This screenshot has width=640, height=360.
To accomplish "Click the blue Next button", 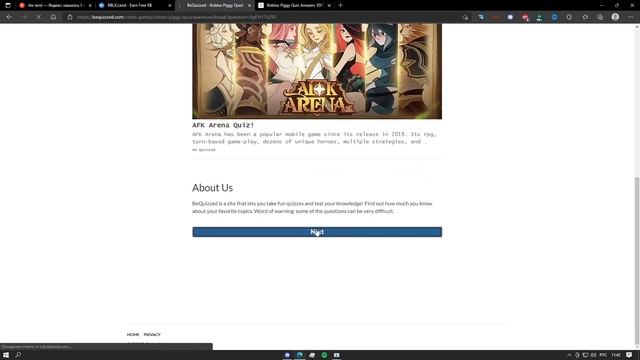I will [317, 232].
